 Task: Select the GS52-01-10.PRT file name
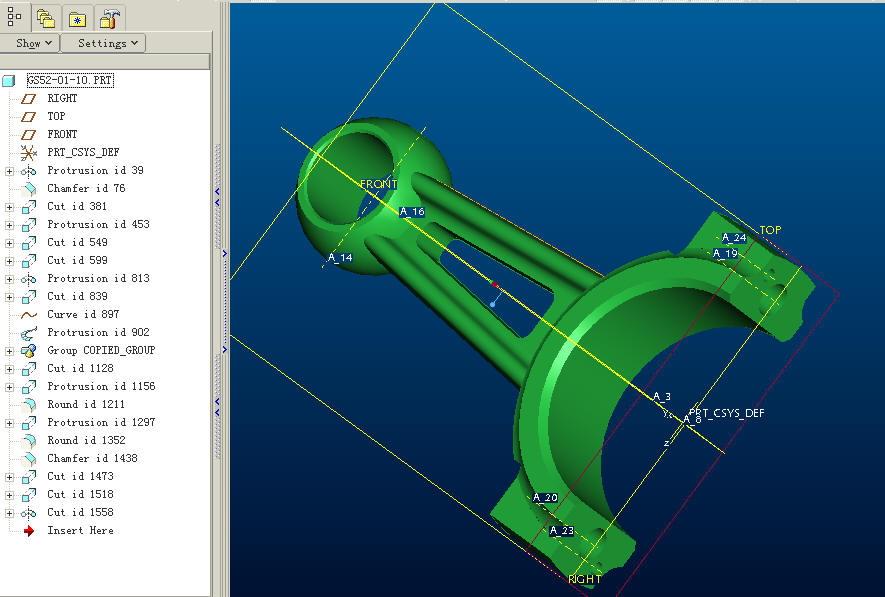click(x=70, y=80)
